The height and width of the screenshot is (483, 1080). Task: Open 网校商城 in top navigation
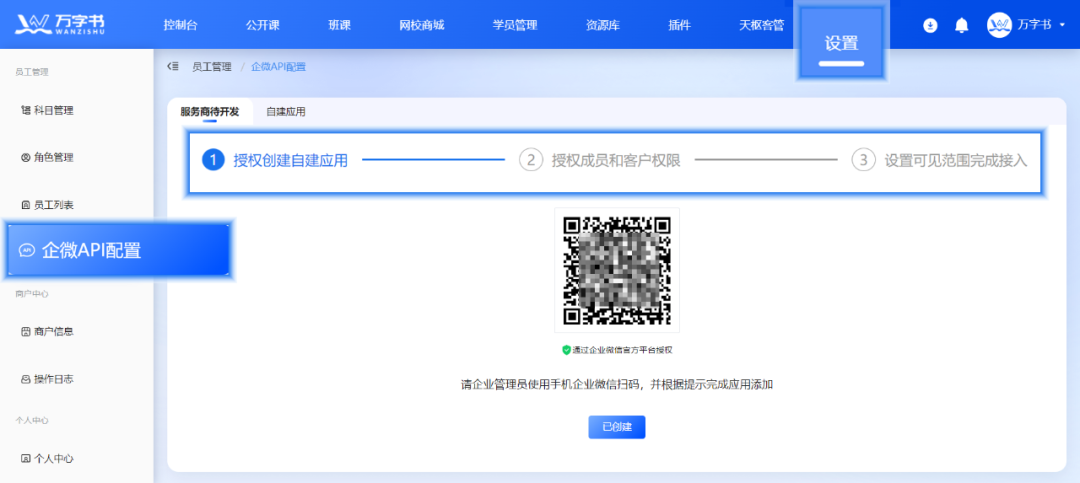tap(422, 25)
